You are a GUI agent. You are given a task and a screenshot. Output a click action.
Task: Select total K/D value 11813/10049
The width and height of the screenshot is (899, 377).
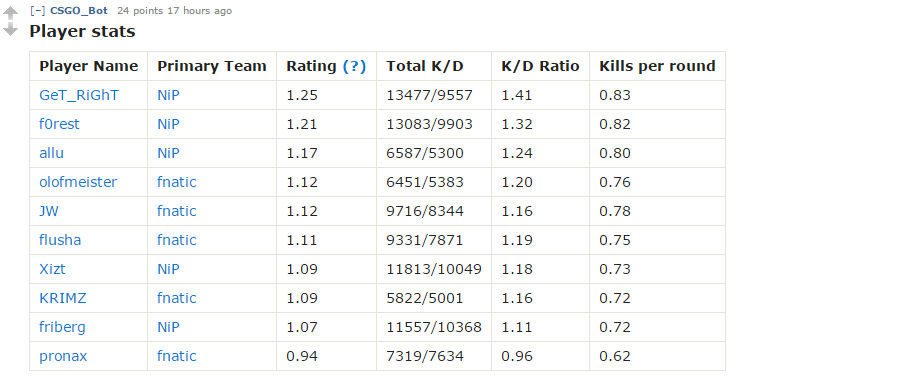point(434,269)
